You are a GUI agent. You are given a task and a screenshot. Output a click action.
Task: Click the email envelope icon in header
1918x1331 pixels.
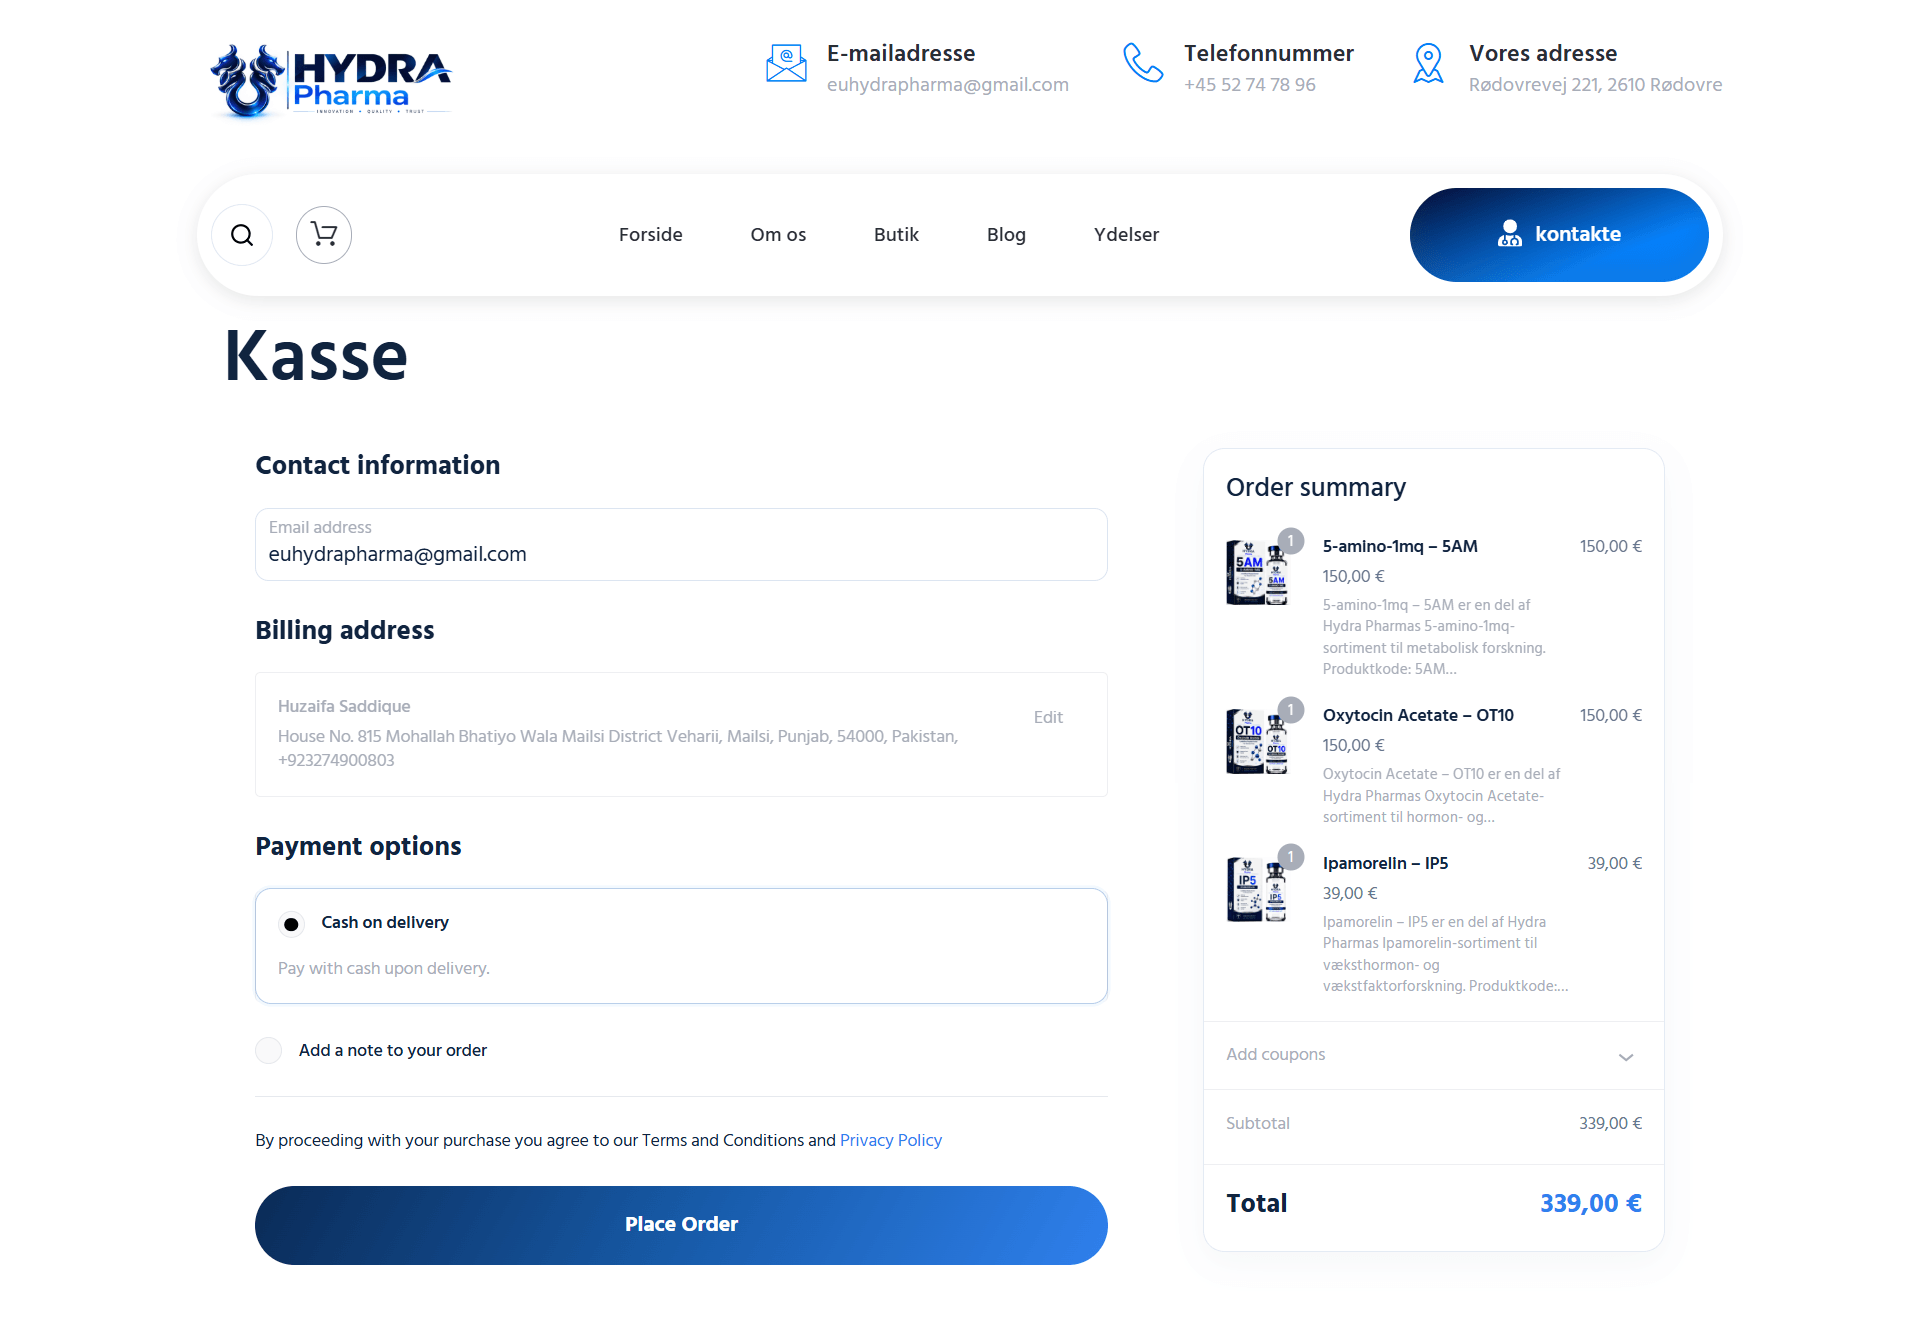tap(786, 63)
